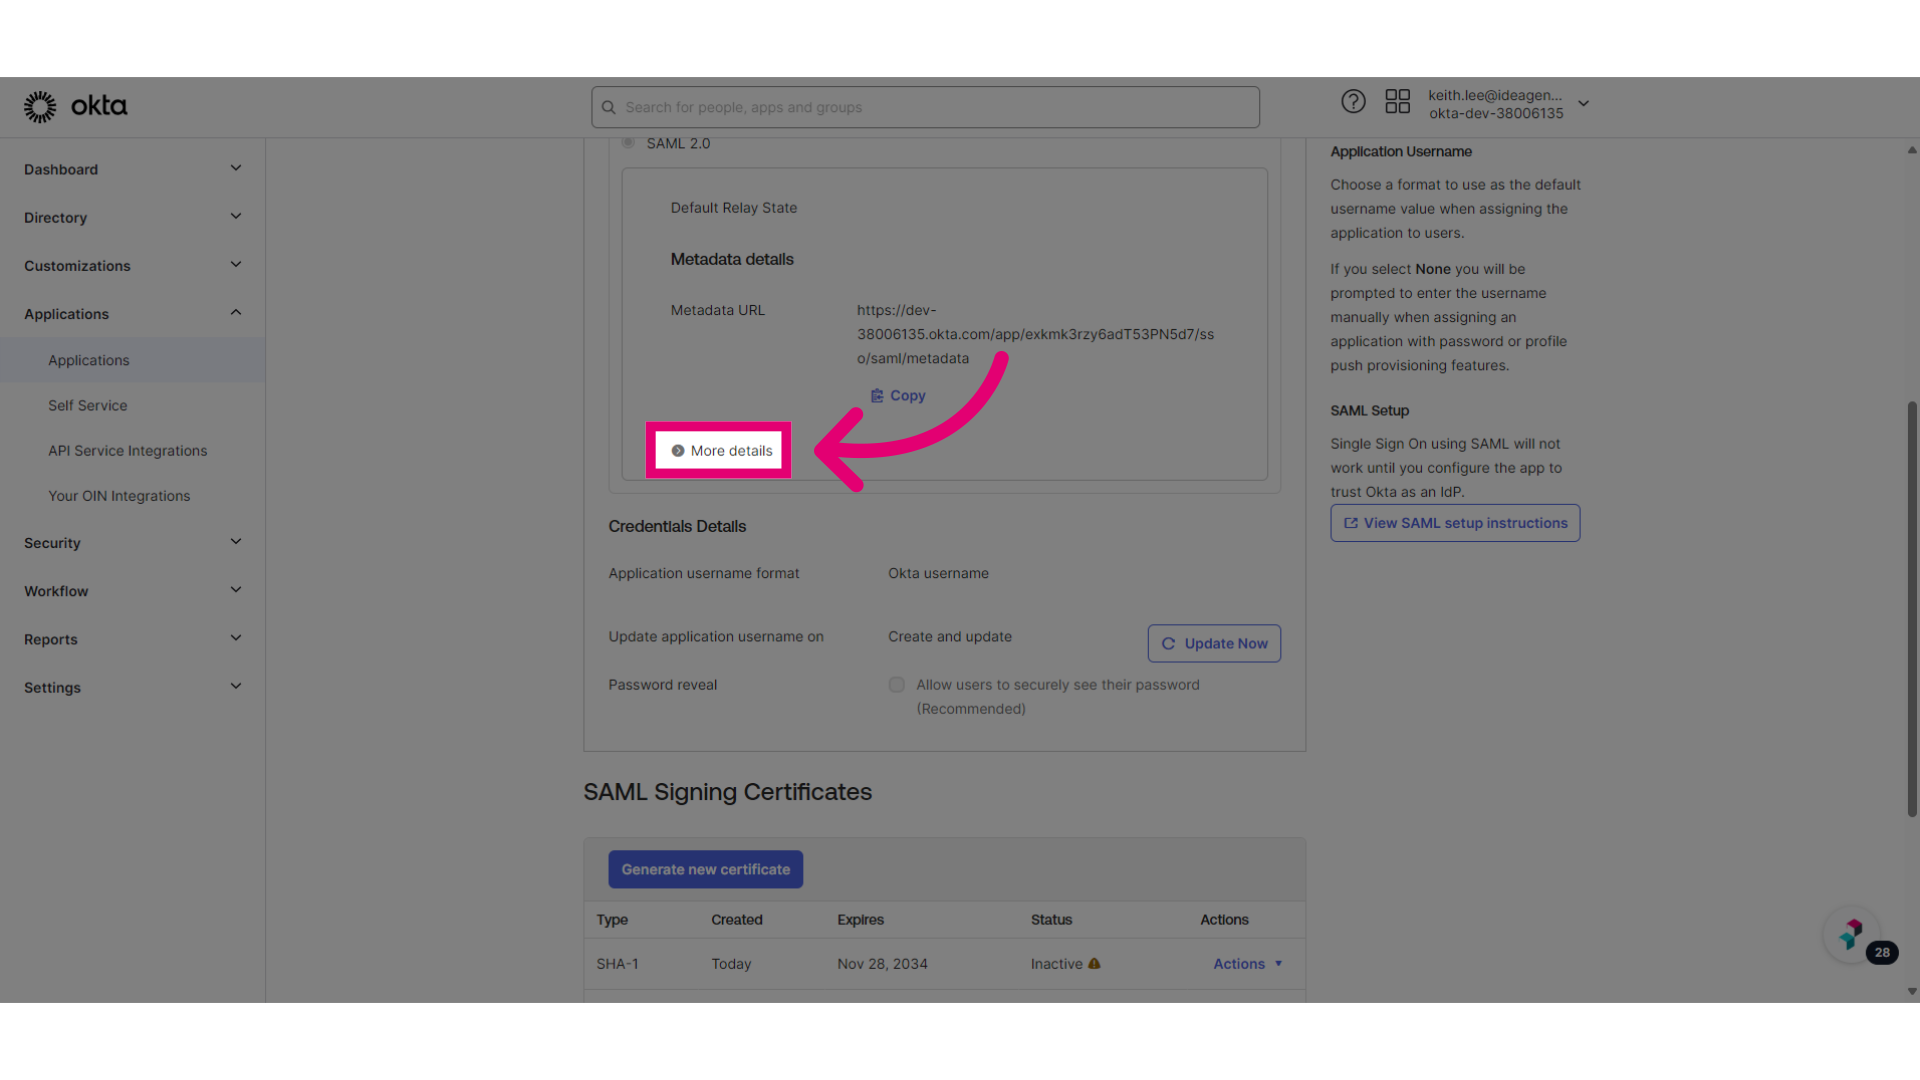Expand the Dashboard menu chevron

[x=236, y=168]
